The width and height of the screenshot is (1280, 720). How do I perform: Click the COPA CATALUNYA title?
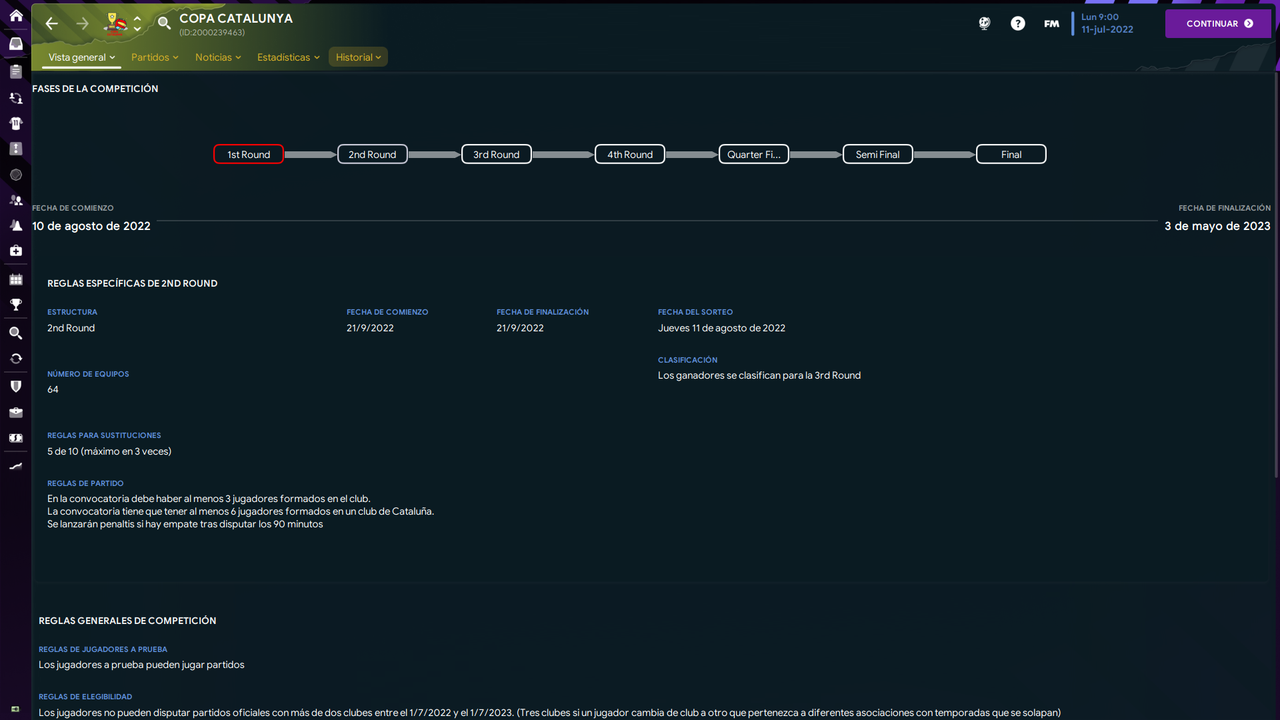[236, 18]
